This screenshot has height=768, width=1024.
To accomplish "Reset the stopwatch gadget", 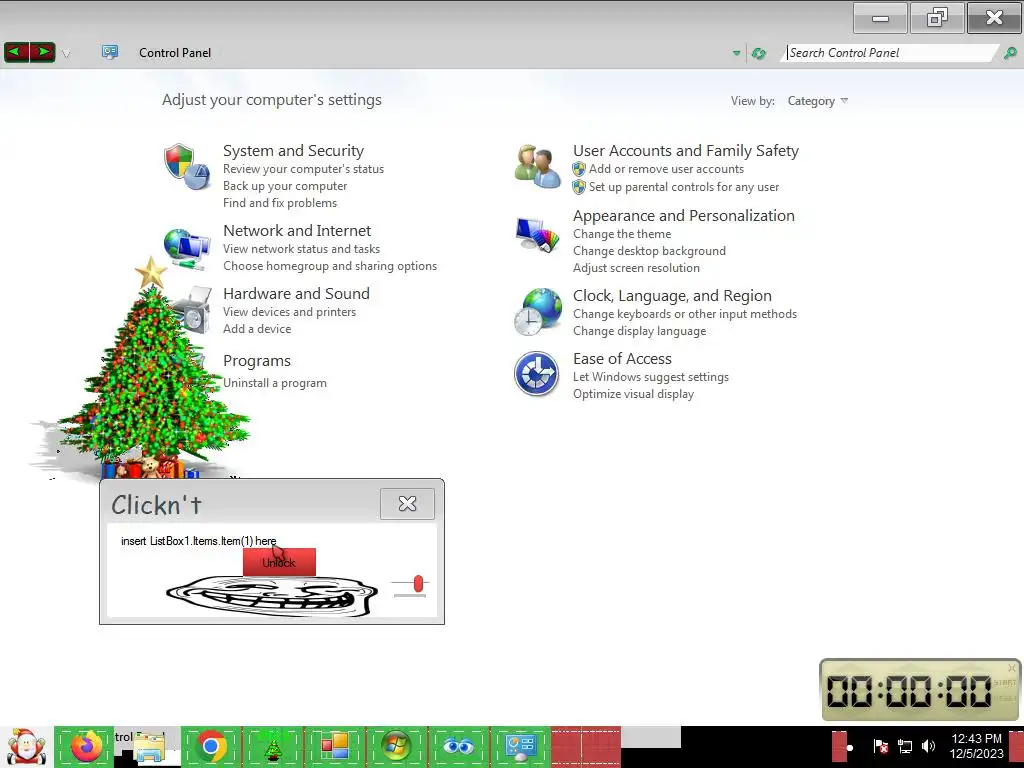I will coord(1004,698).
